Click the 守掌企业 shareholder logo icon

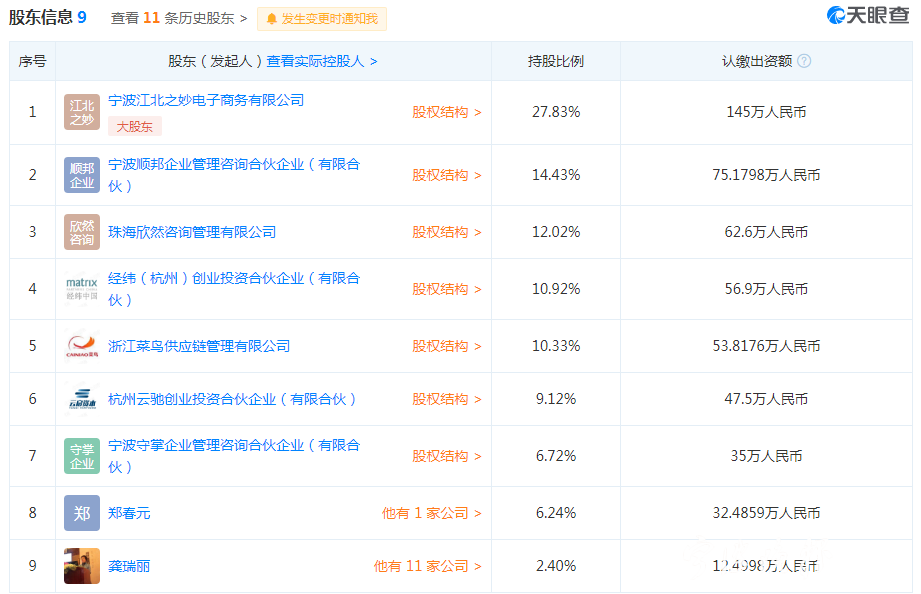(82, 456)
